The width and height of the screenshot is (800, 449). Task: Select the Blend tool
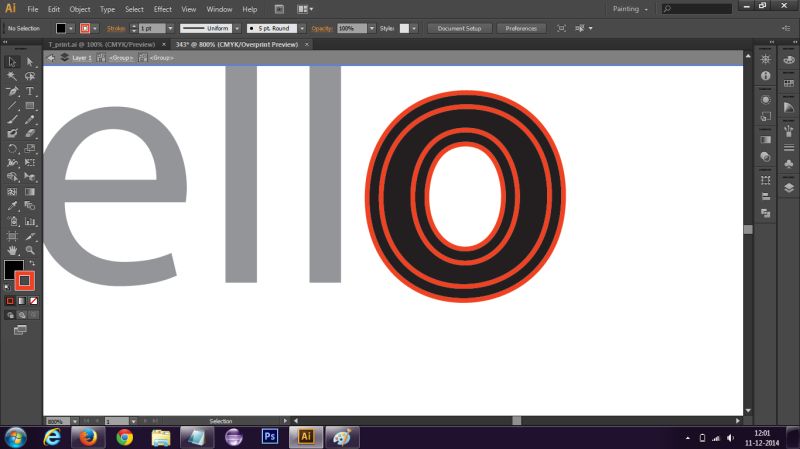pyautogui.click(x=30, y=206)
